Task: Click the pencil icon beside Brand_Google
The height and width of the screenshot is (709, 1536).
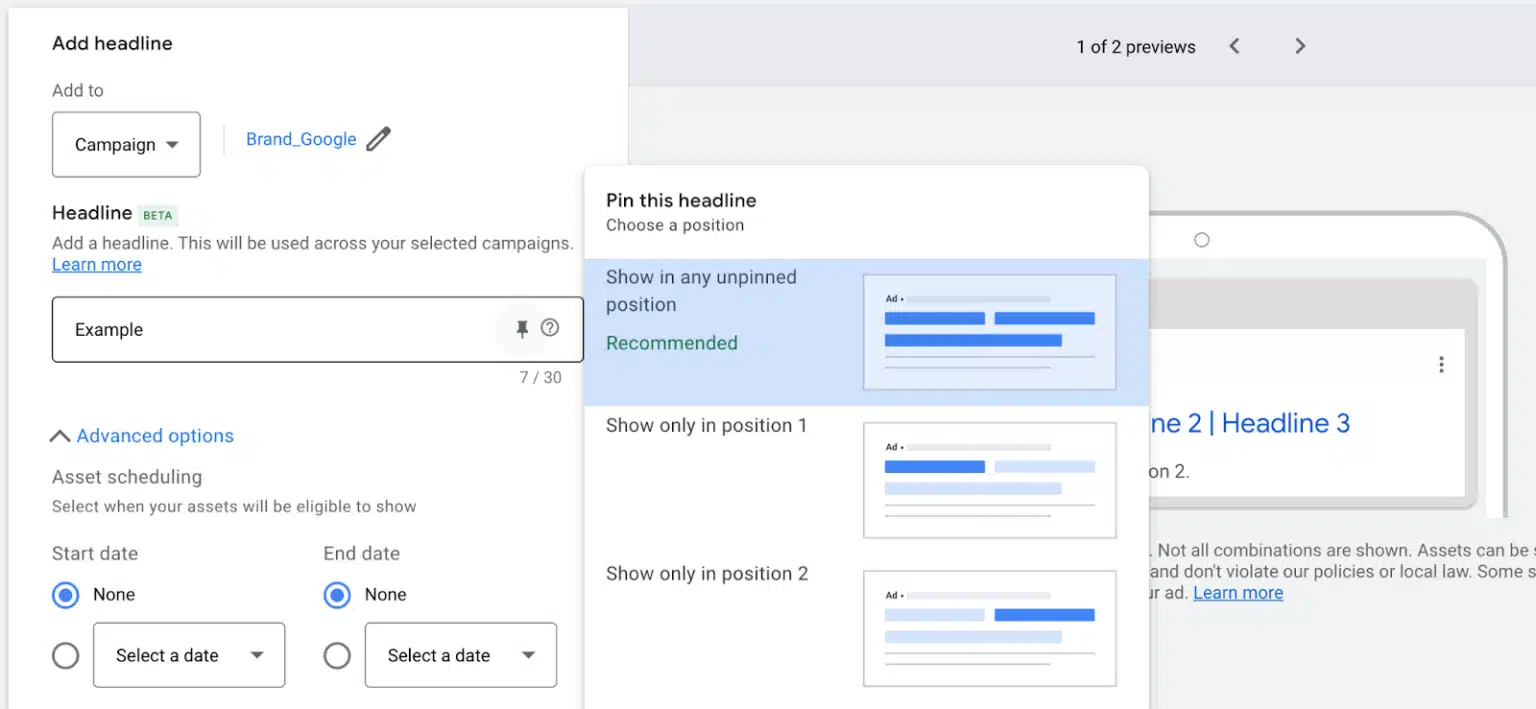Action: point(378,139)
